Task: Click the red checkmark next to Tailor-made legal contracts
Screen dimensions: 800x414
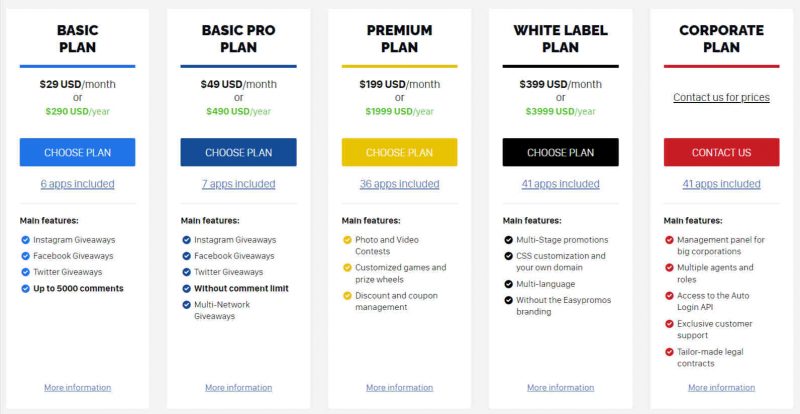Action: point(669,352)
